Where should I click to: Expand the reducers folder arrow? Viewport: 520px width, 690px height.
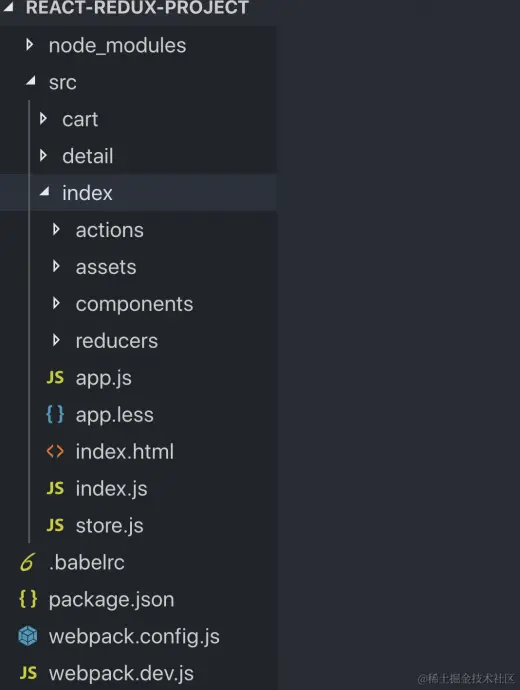(x=56, y=340)
